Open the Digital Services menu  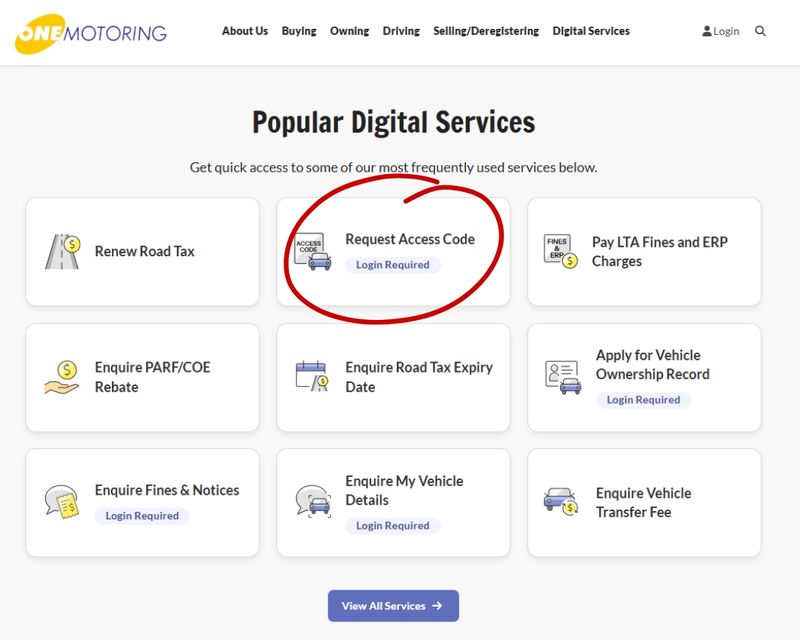click(x=591, y=31)
